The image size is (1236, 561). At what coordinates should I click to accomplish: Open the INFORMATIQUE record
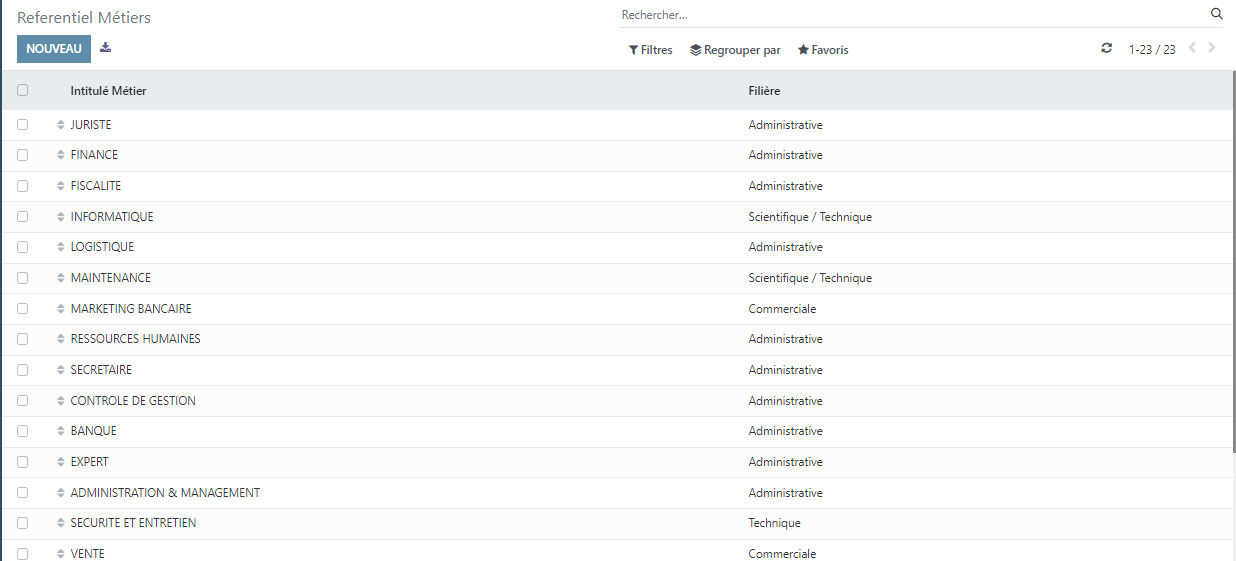[x=112, y=217]
